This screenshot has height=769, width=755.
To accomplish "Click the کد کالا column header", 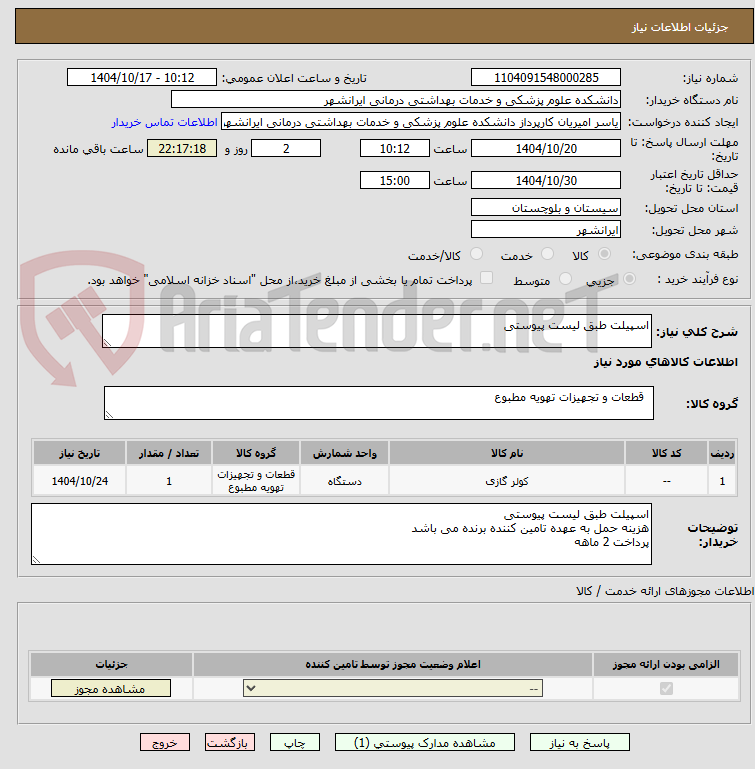I will click(666, 453).
